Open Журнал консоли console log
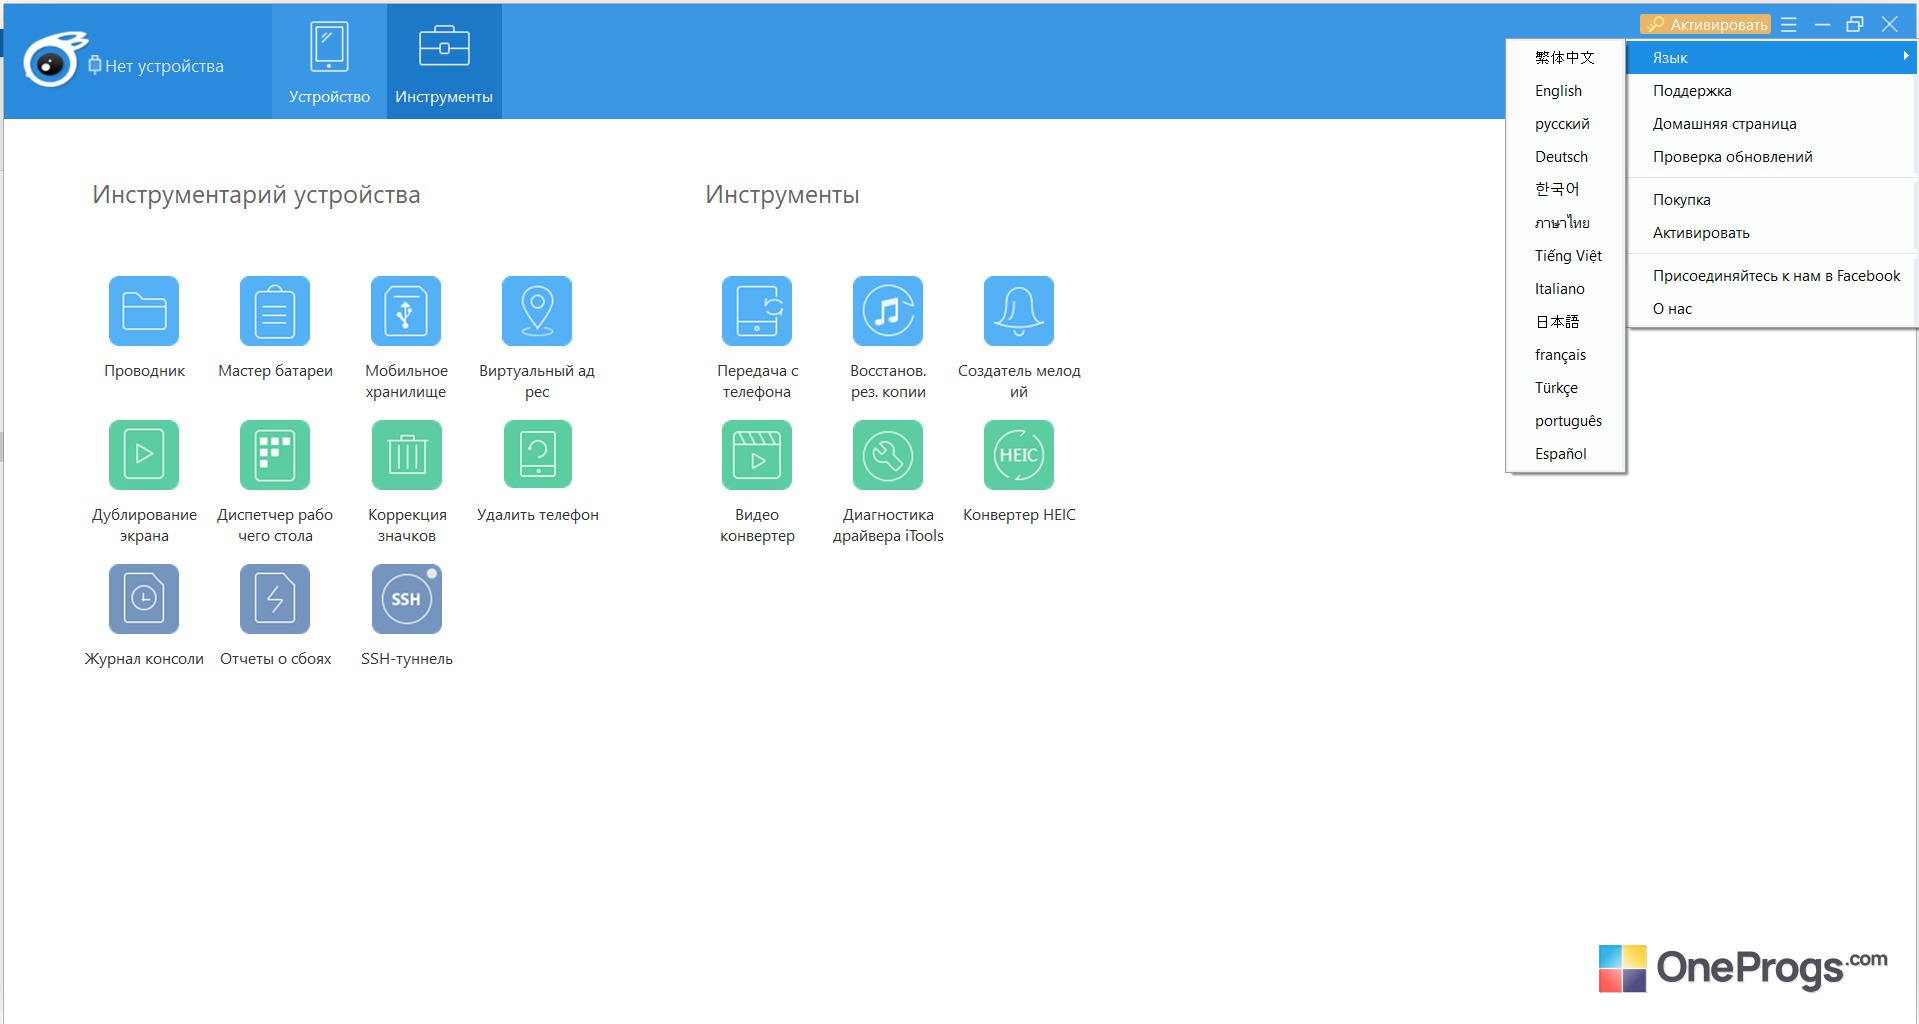This screenshot has height=1024, width=1919. (x=144, y=599)
